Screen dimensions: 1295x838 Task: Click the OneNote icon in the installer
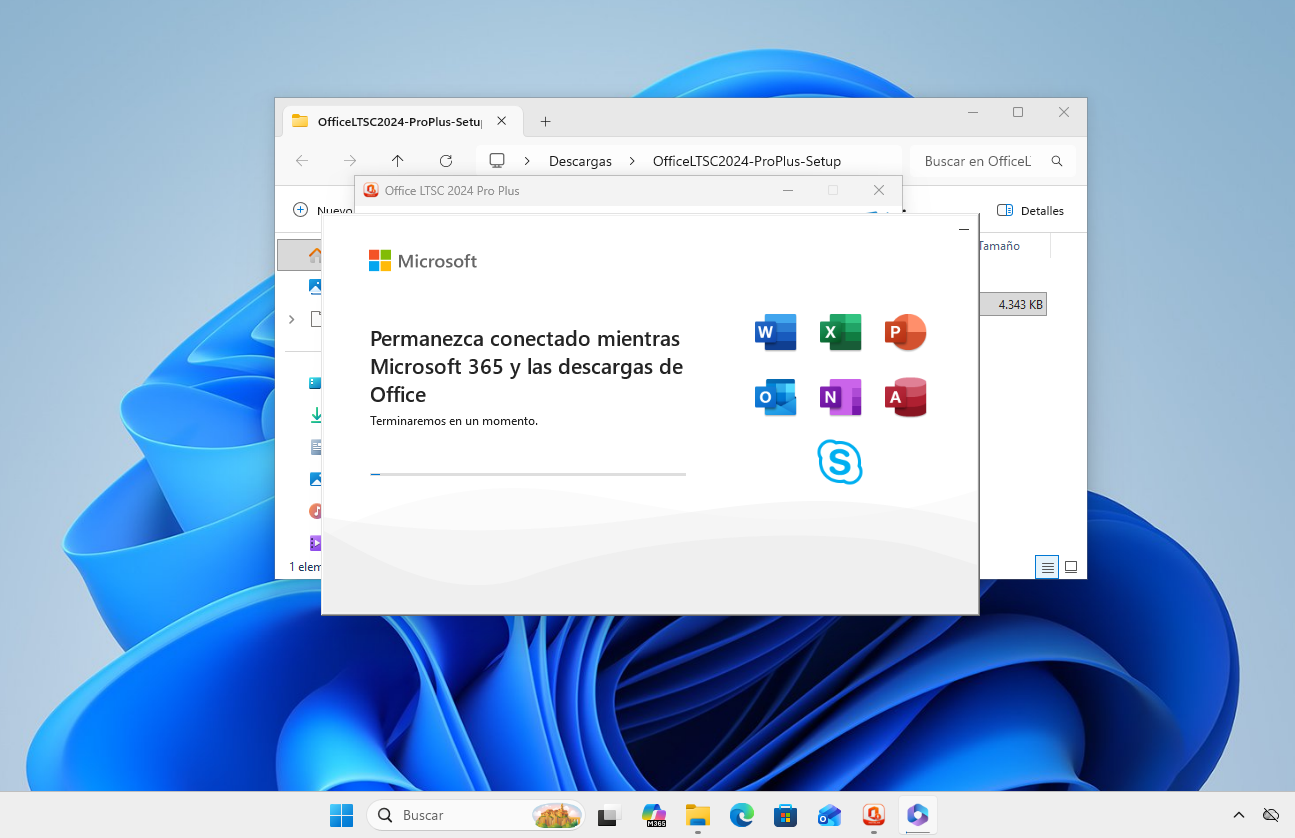click(841, 397)
